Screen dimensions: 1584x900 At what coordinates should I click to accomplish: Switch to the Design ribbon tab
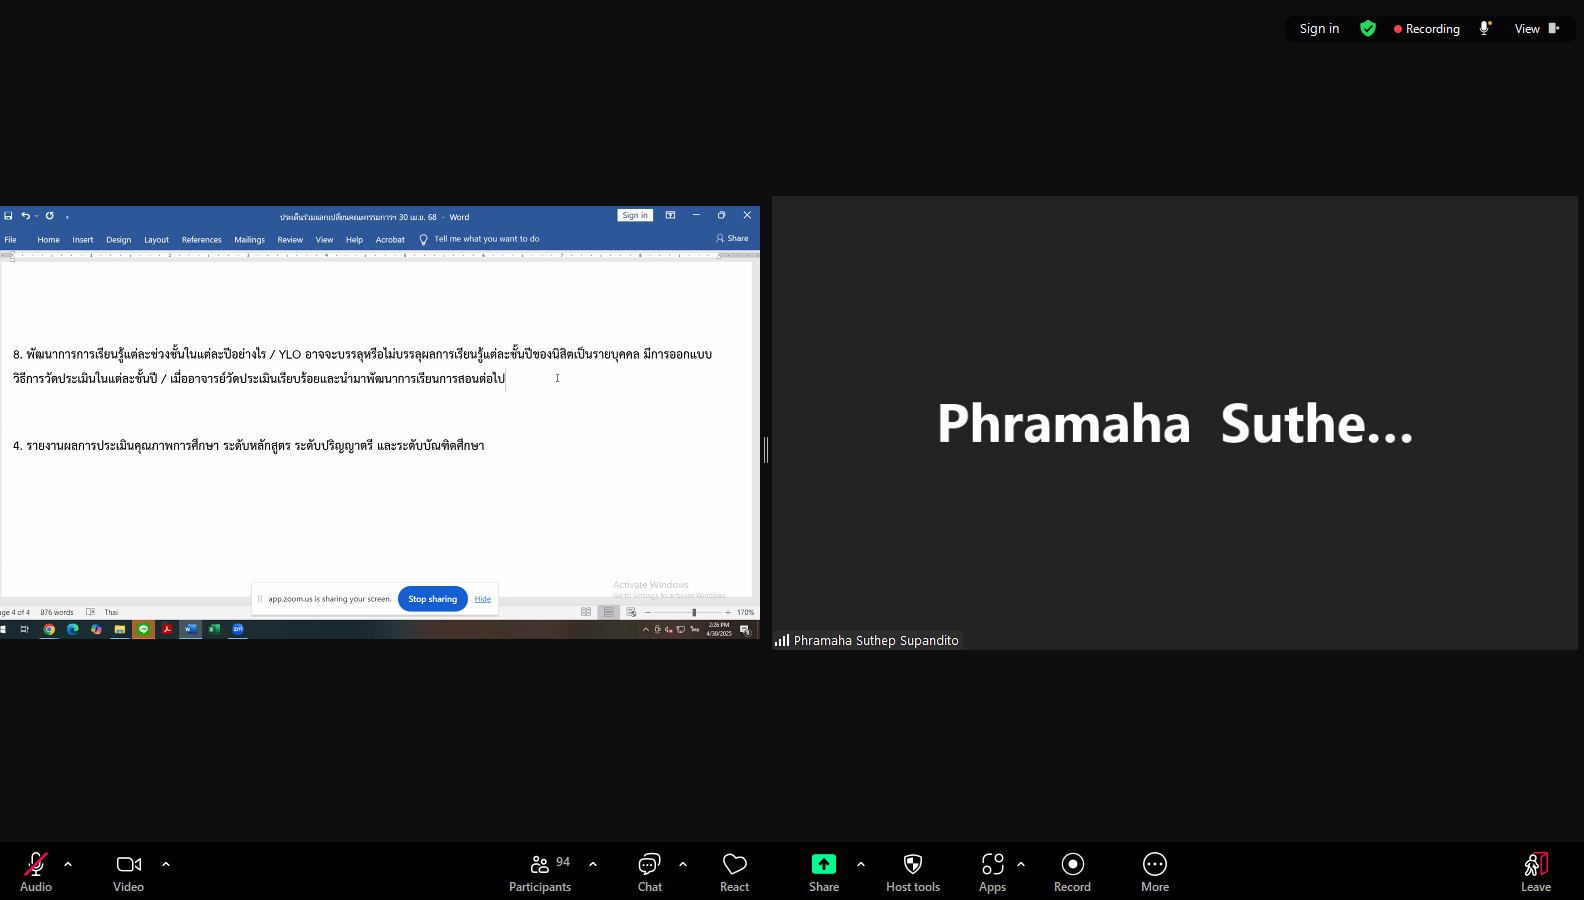pyautogui.click(x=119, y=240)
